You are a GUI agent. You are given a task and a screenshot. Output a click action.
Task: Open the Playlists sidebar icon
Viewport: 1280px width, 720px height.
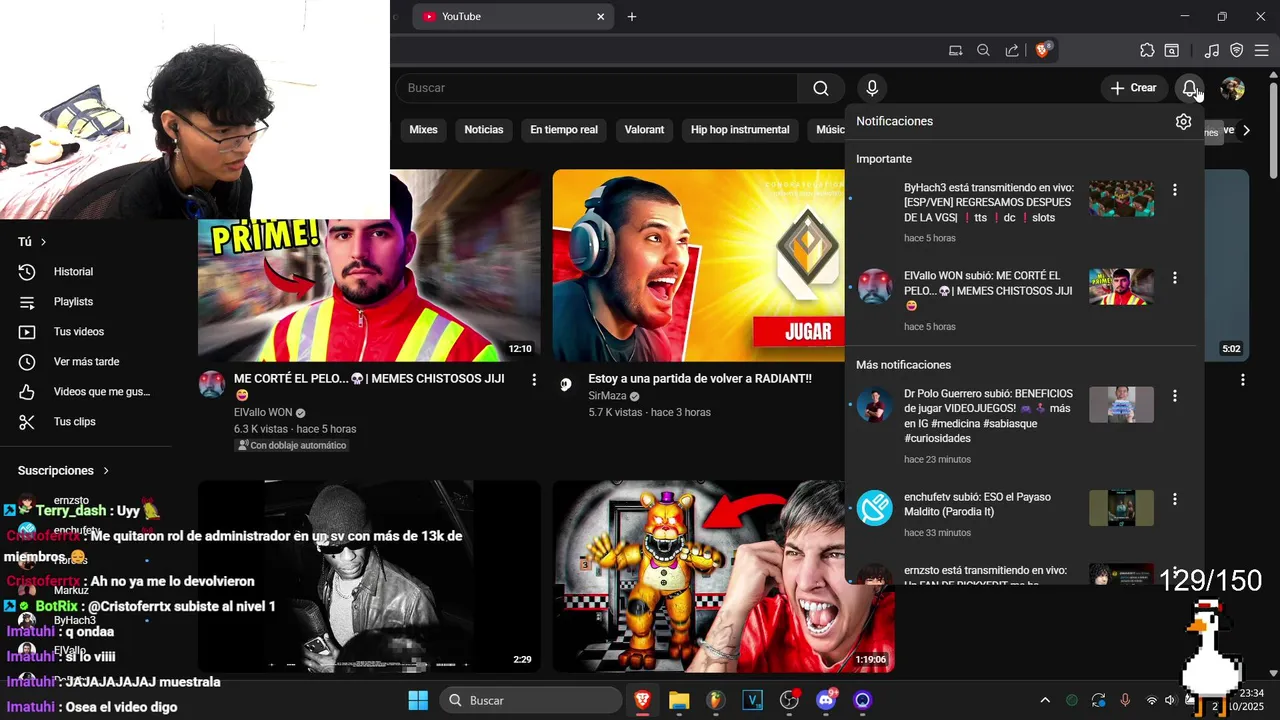point(27,302)
